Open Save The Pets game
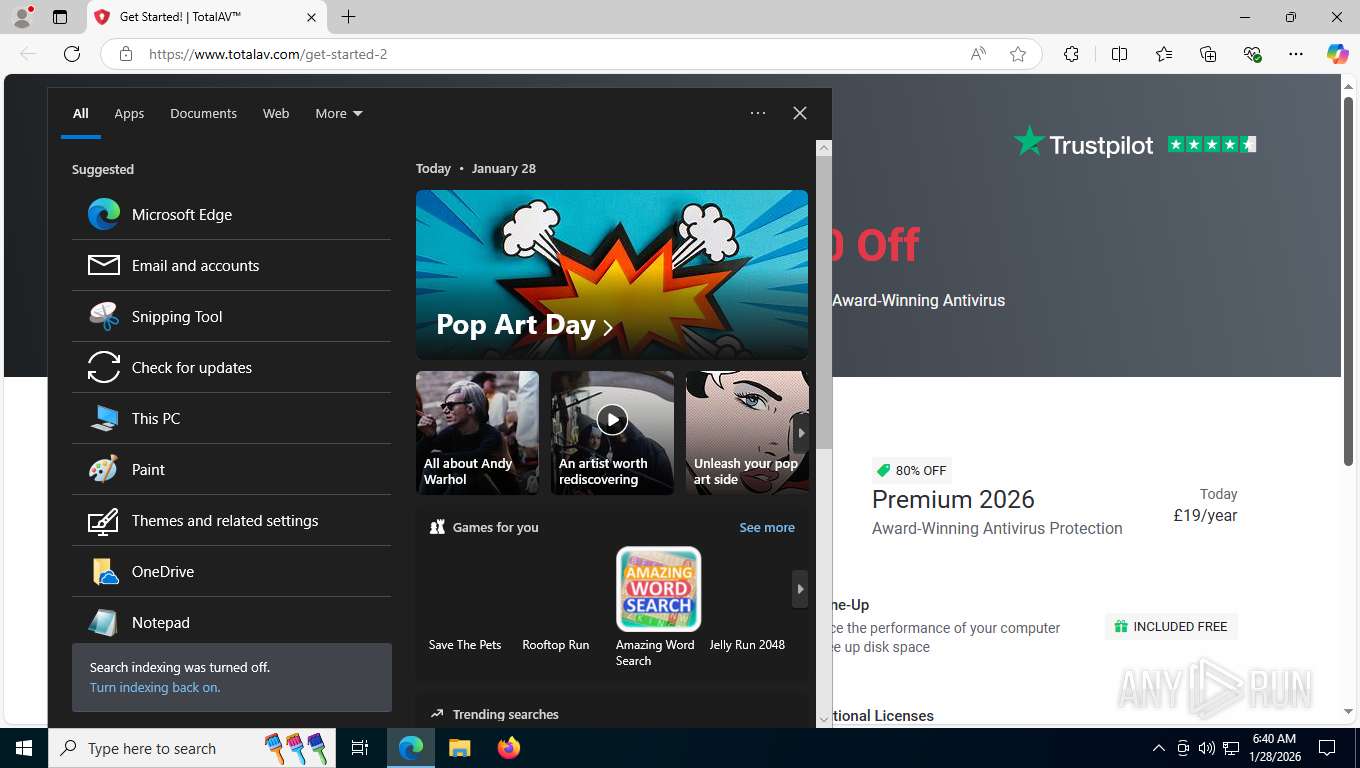1360x768 pixels. [x=465, y=644]
